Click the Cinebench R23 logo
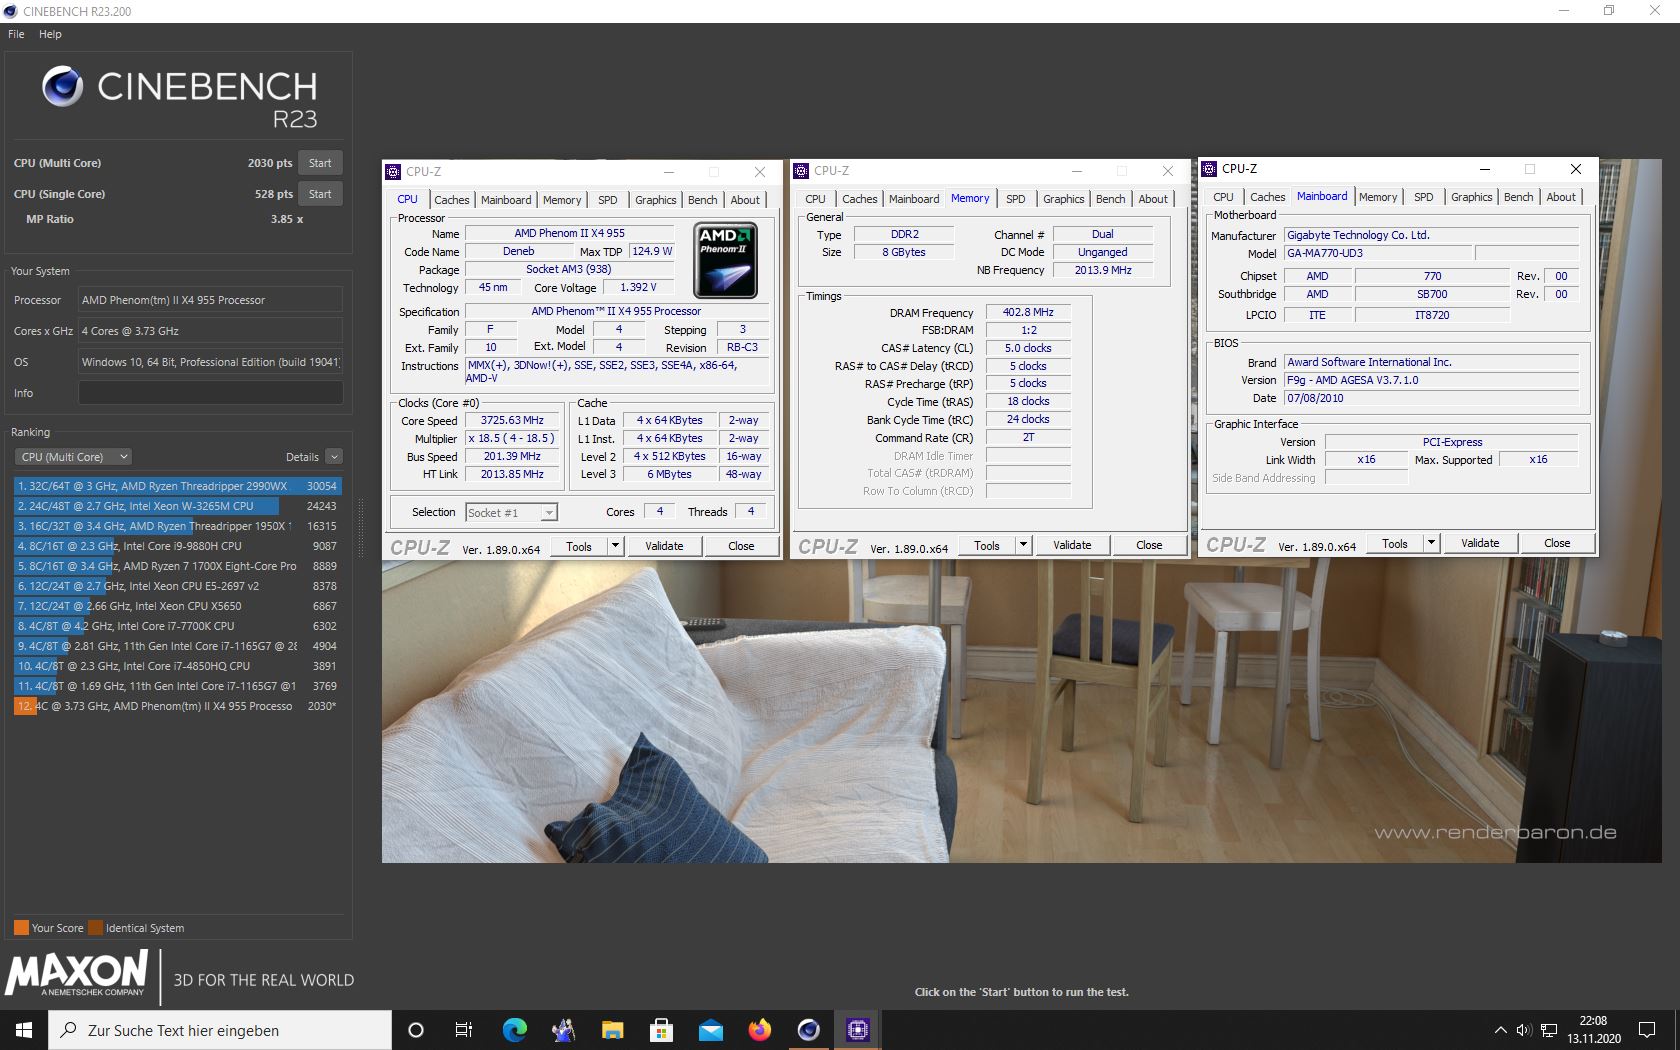Screen dimensions: 1680x1050 (180, 98)
